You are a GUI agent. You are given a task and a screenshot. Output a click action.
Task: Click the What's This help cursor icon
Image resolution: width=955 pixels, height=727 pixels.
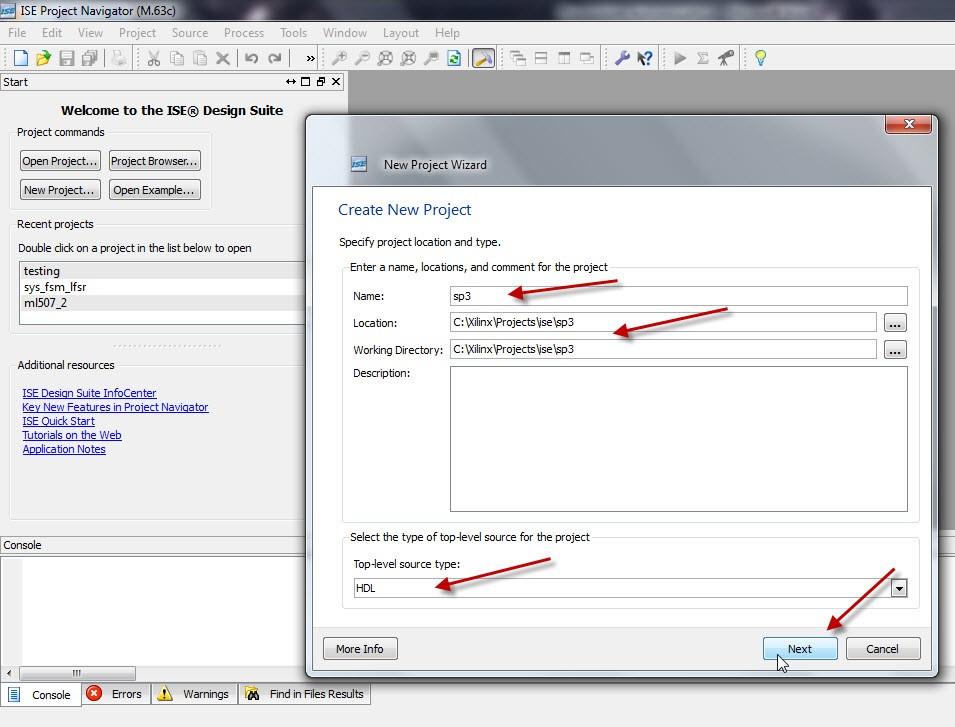[645, 58]
